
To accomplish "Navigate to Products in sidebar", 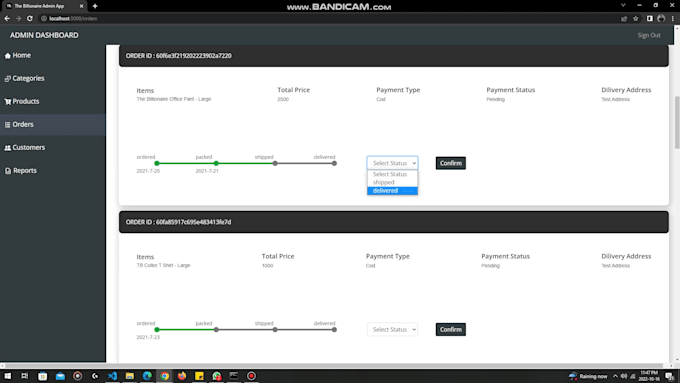I will tap(52, 101).
